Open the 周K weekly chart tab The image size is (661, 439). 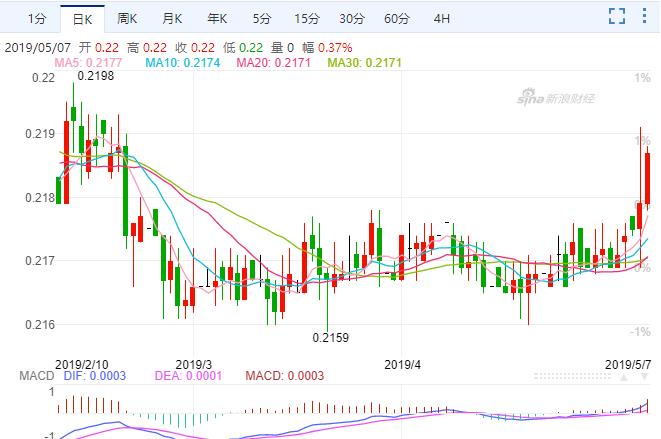(x=127, y=19)
